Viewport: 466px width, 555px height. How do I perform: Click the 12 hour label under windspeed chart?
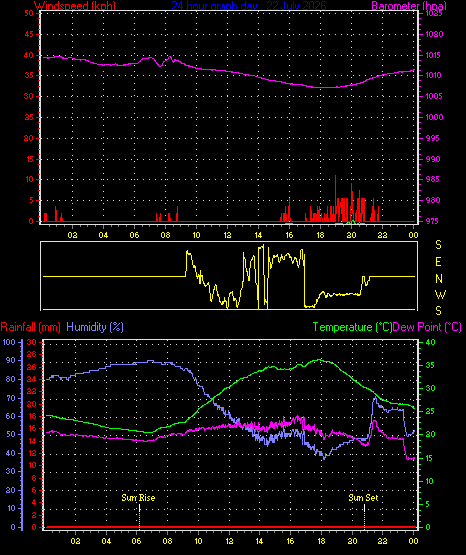(227, 235)
